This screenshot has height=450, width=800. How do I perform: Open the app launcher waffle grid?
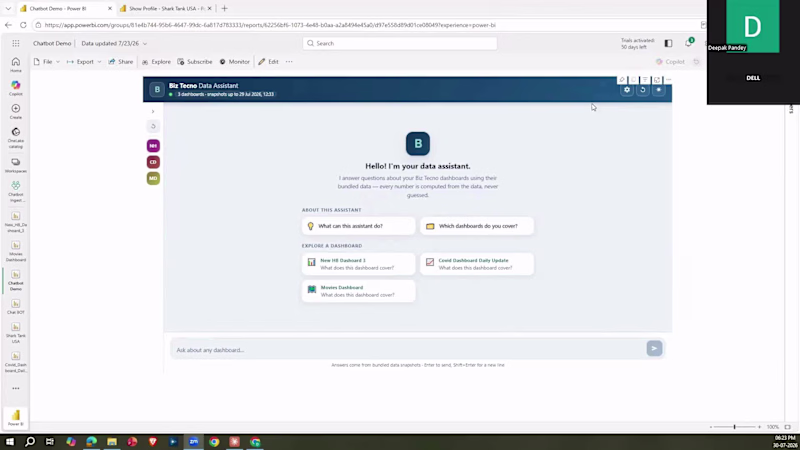(16, 43)
